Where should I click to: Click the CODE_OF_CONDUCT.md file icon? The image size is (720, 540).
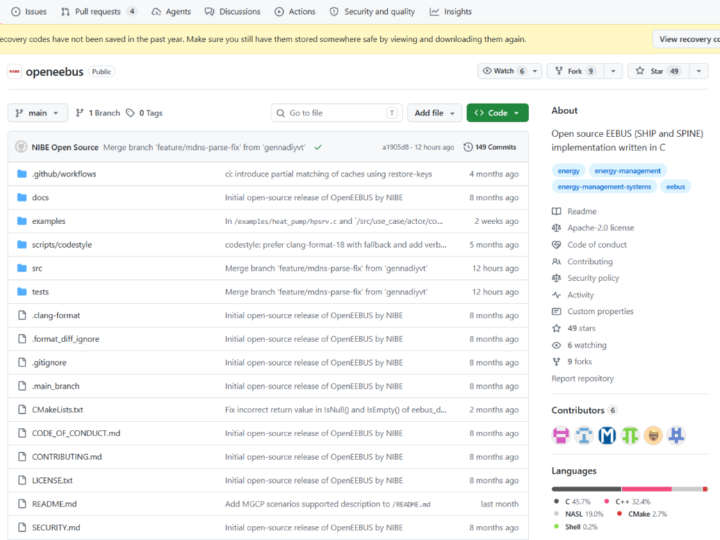22,433
